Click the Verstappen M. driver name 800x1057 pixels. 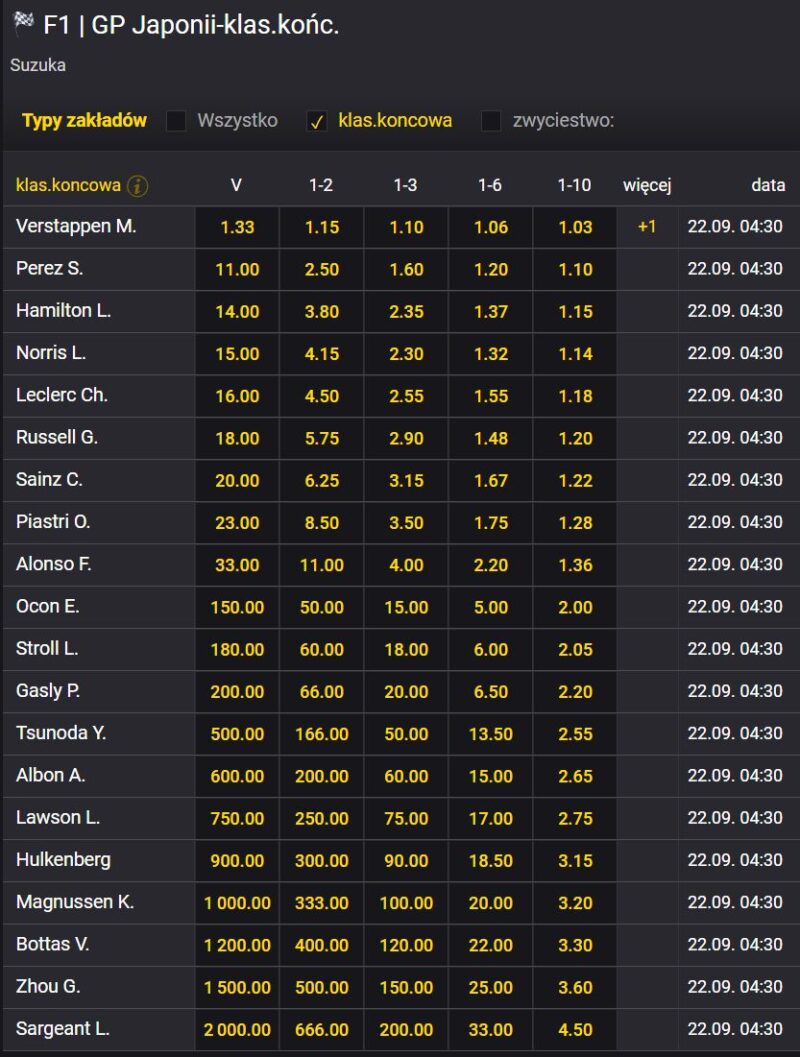[x=76, y=226]
